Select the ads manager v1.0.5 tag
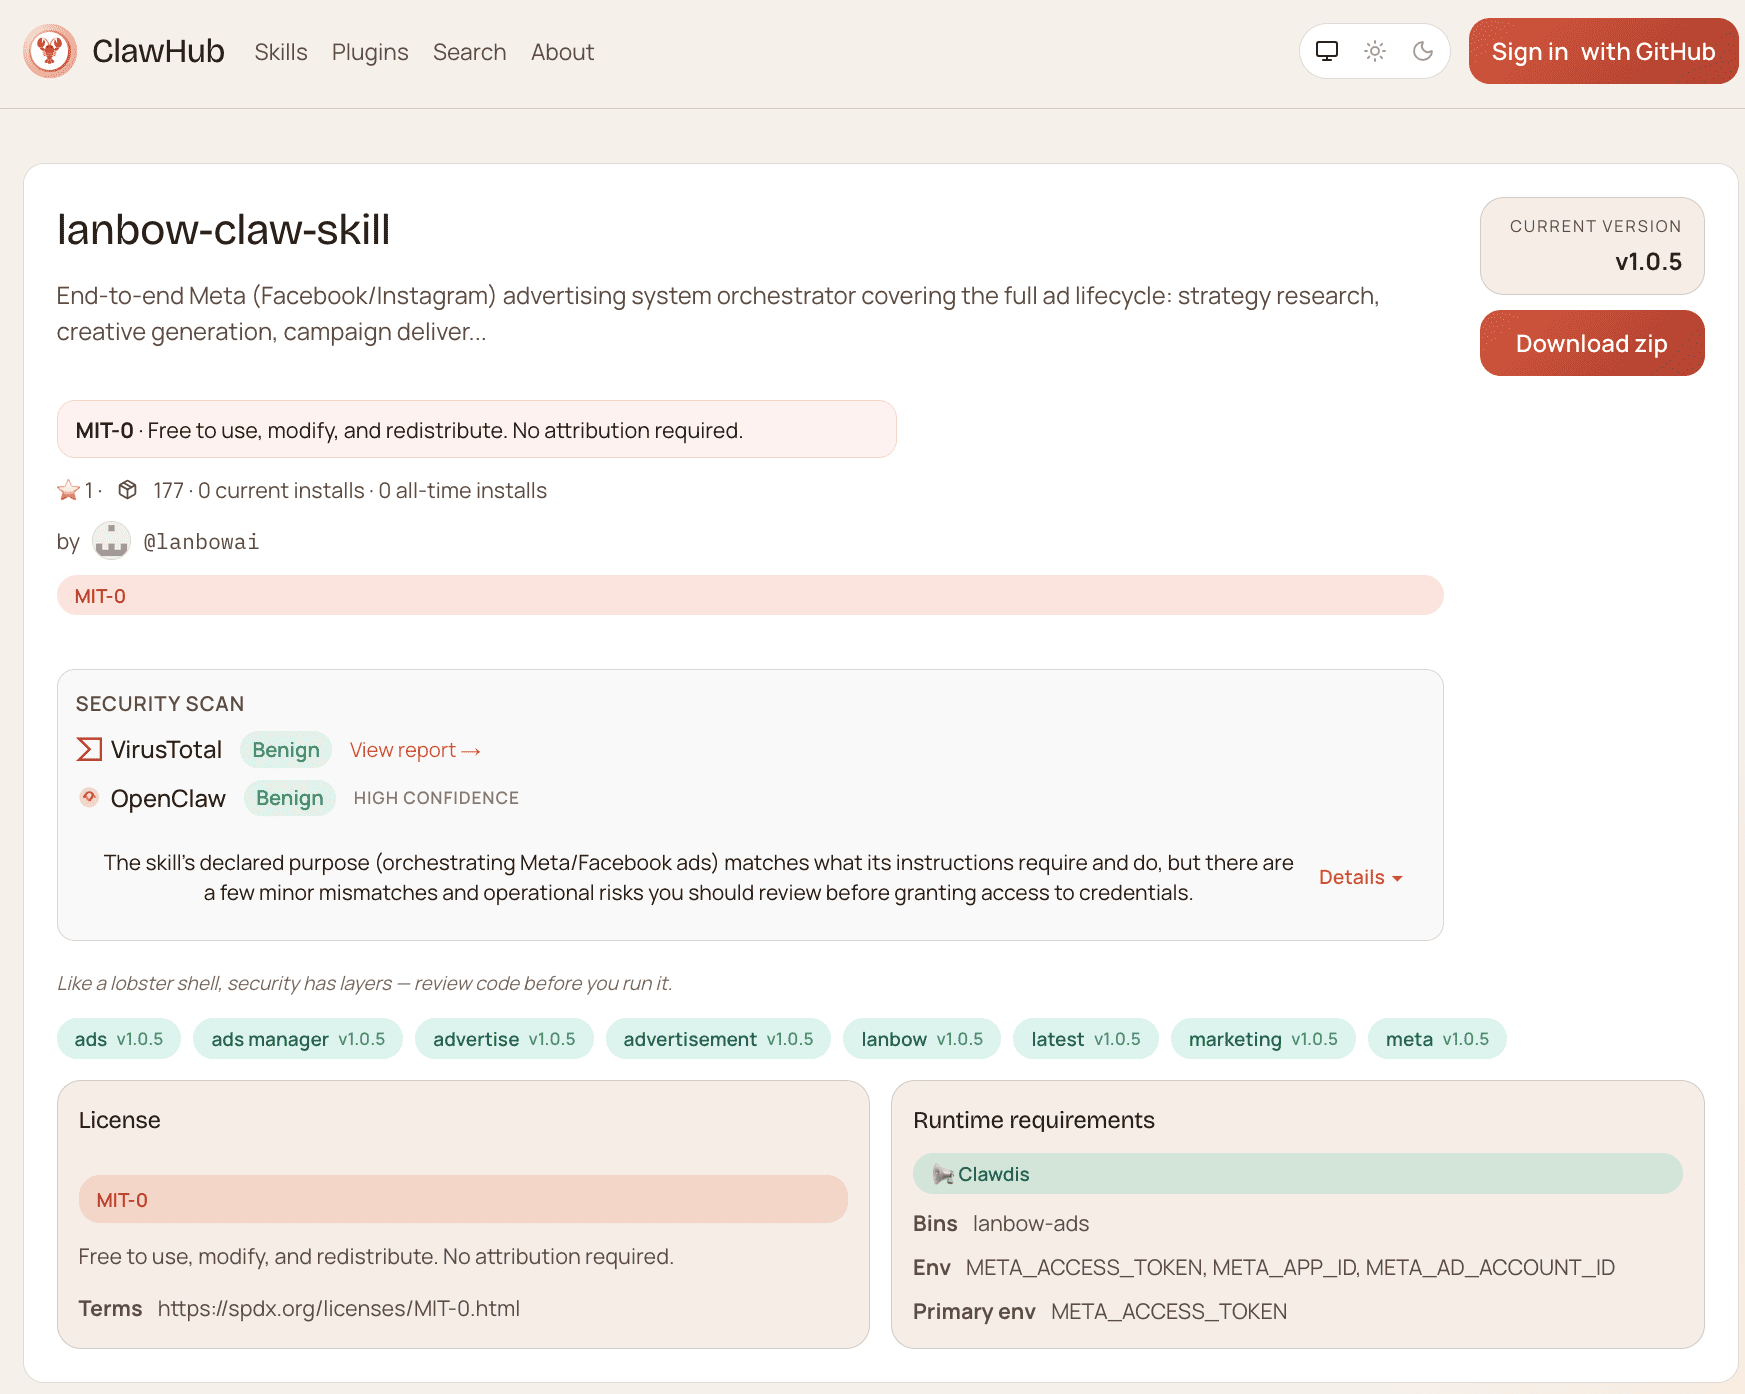Screen dimensions: 1745x1394 [x=298, y=1039]
